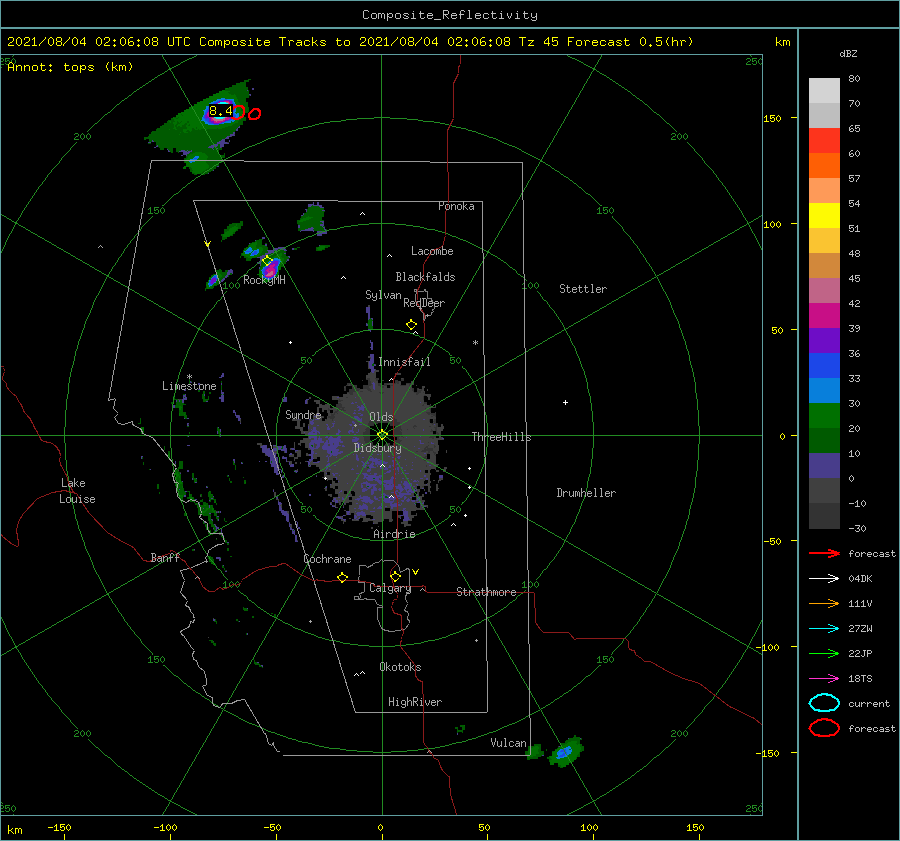Click the Airdrie city label

point(394,534)
